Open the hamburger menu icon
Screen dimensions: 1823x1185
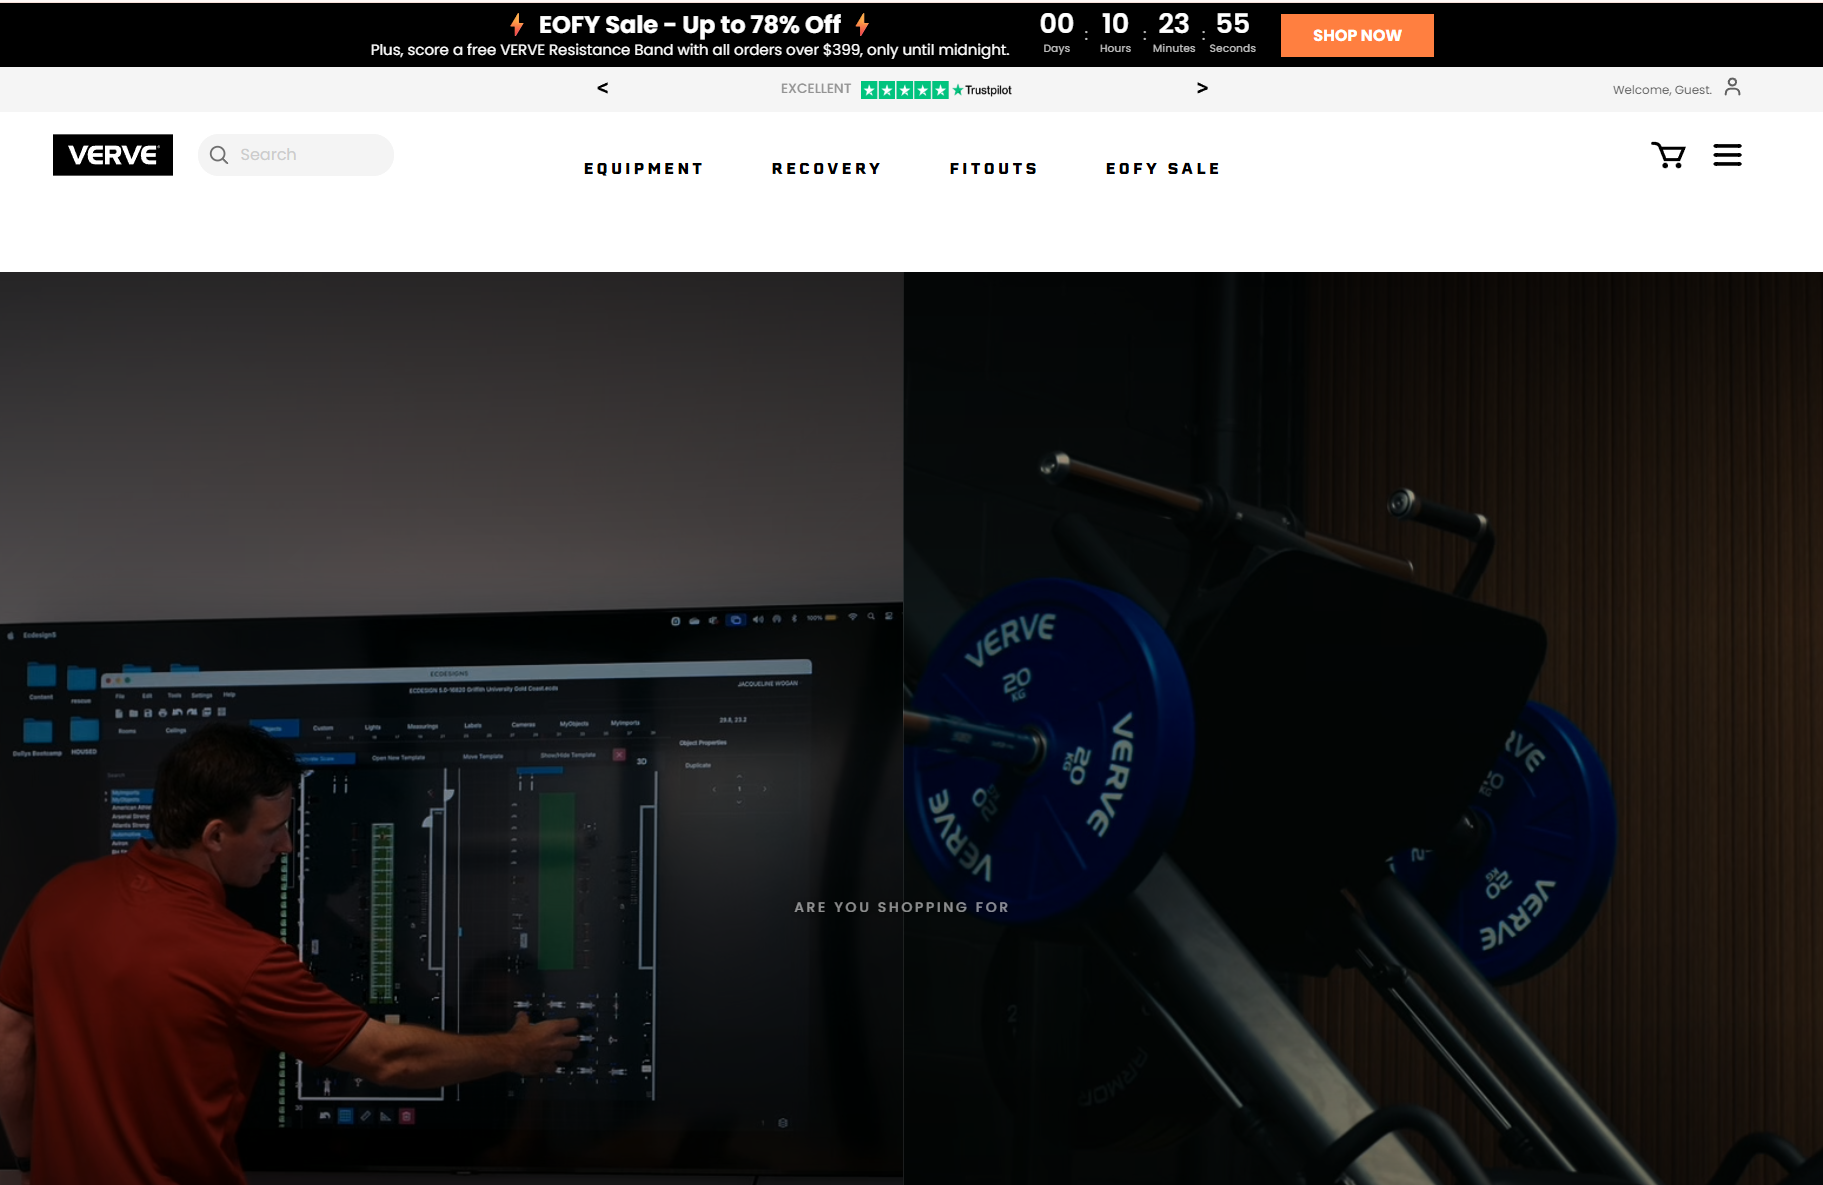click(1727, 155)
